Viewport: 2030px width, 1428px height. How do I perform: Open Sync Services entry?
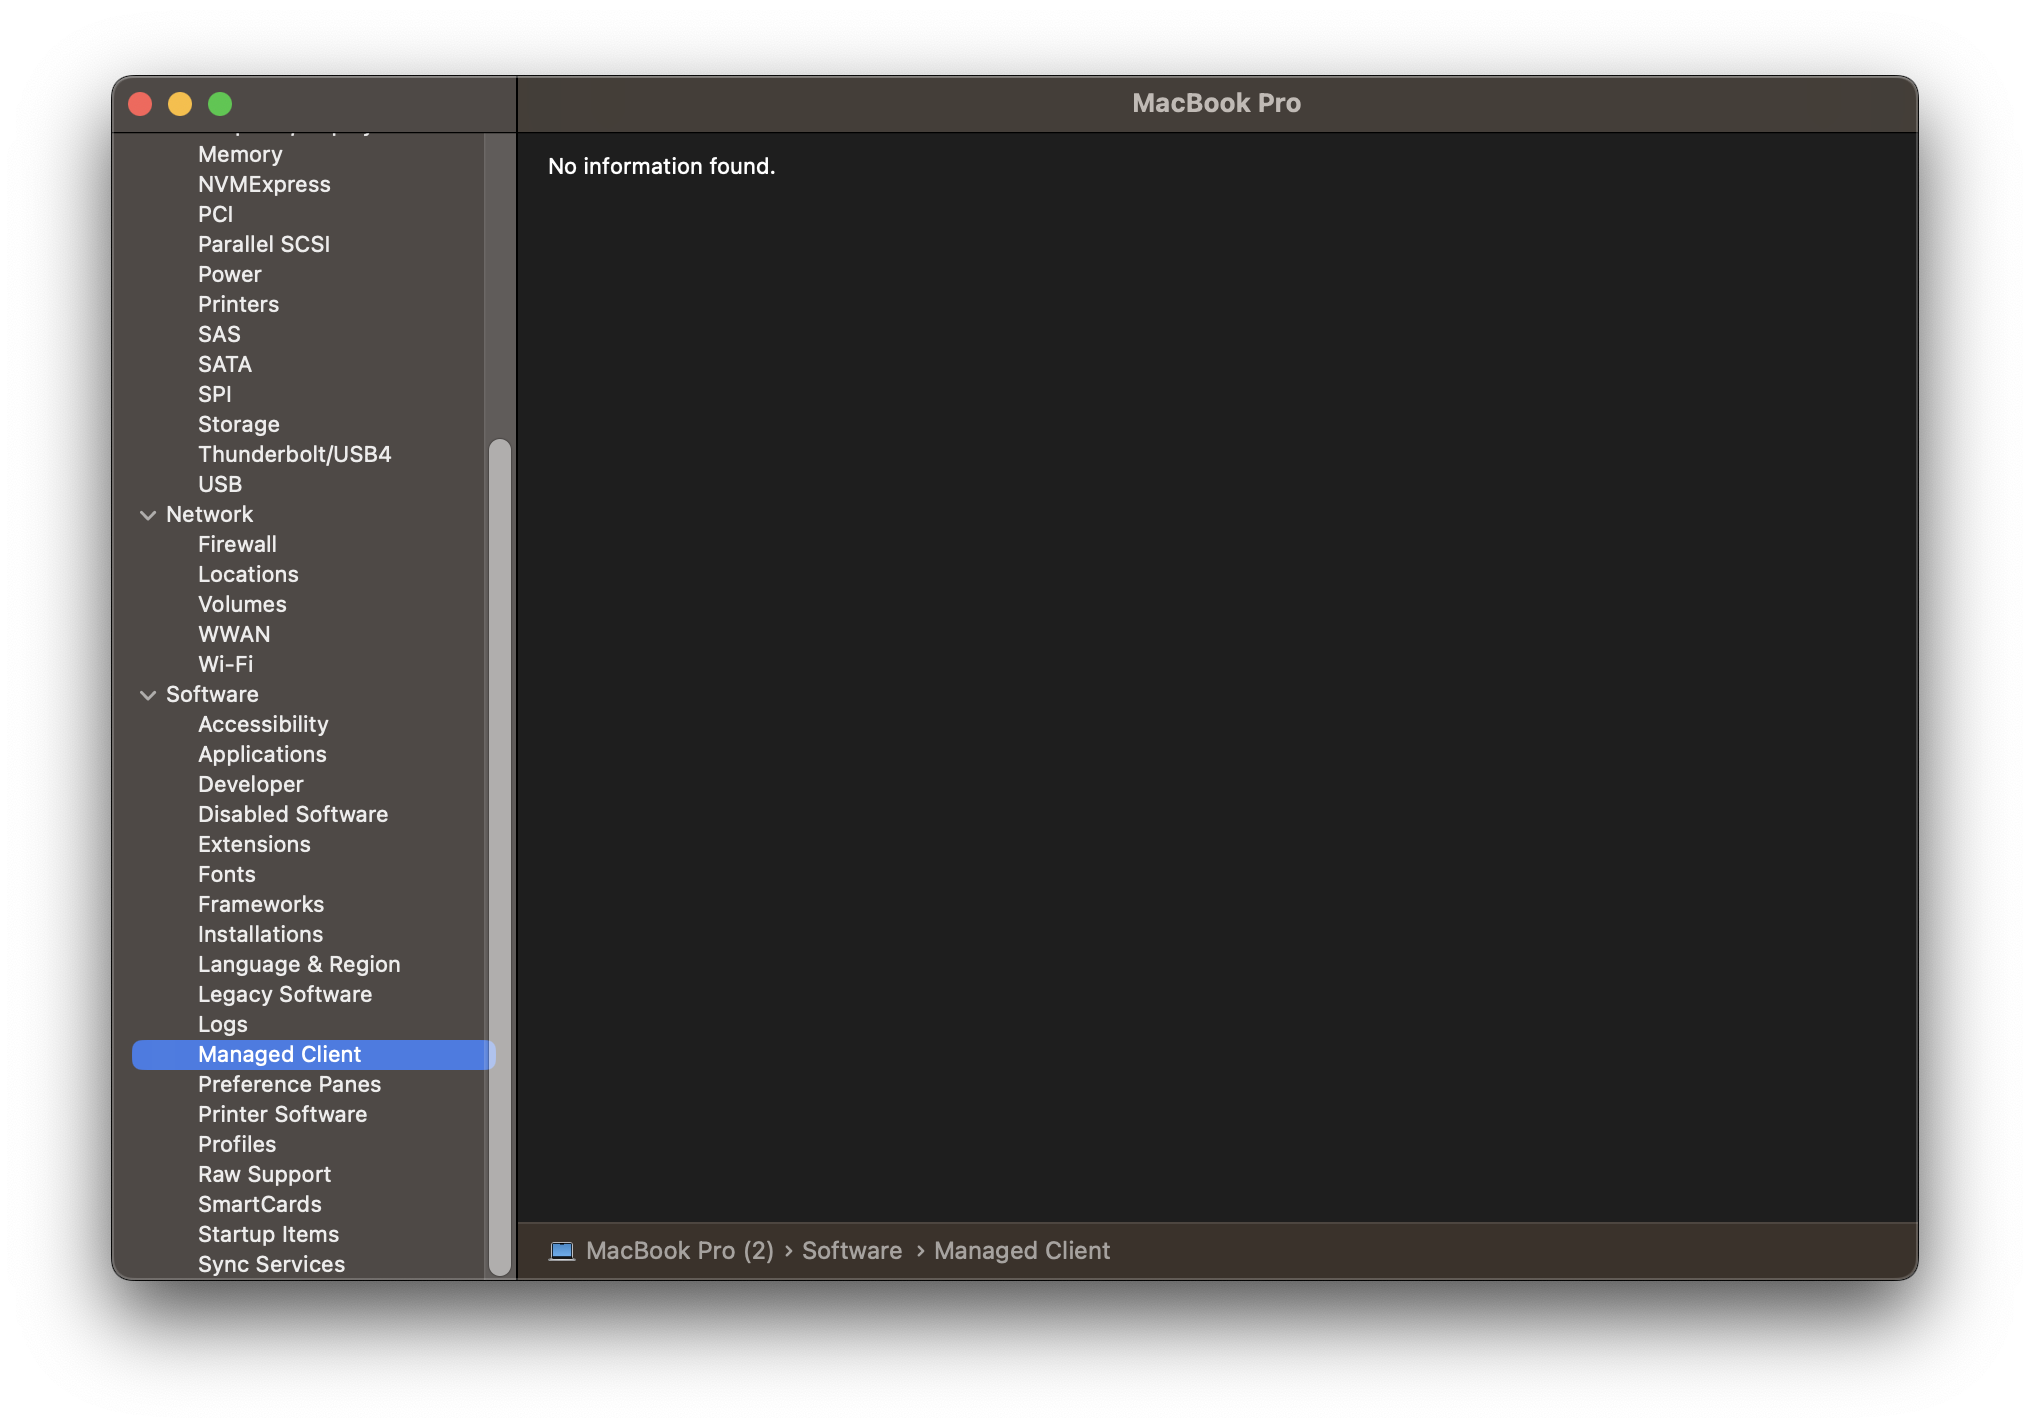[271, 1265]
